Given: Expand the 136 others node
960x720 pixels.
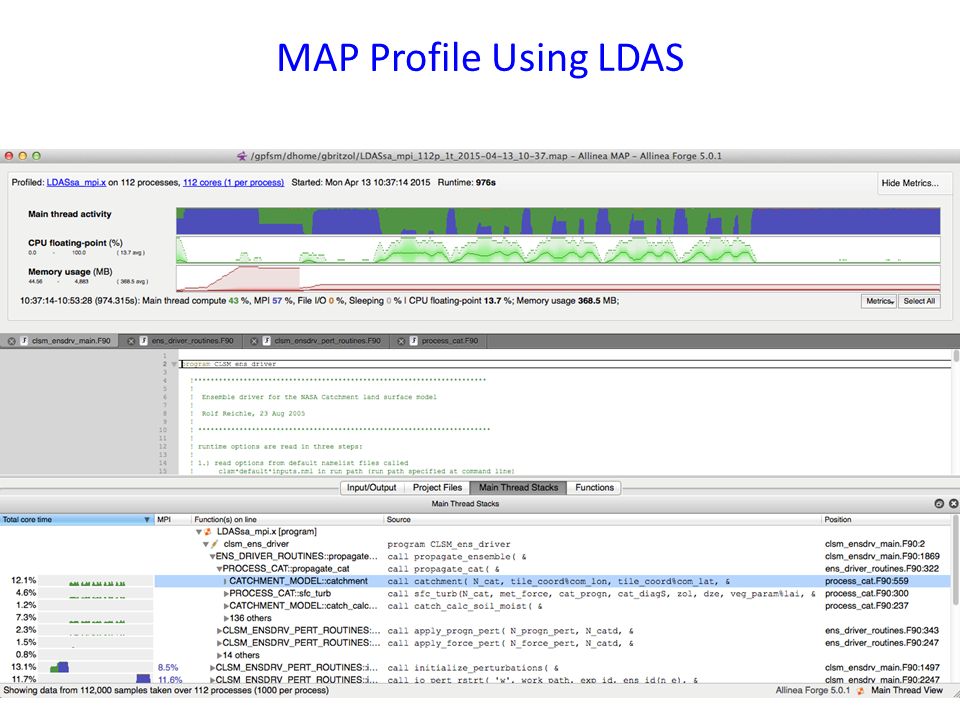Looking at the screenshot, I should point(226,618).
